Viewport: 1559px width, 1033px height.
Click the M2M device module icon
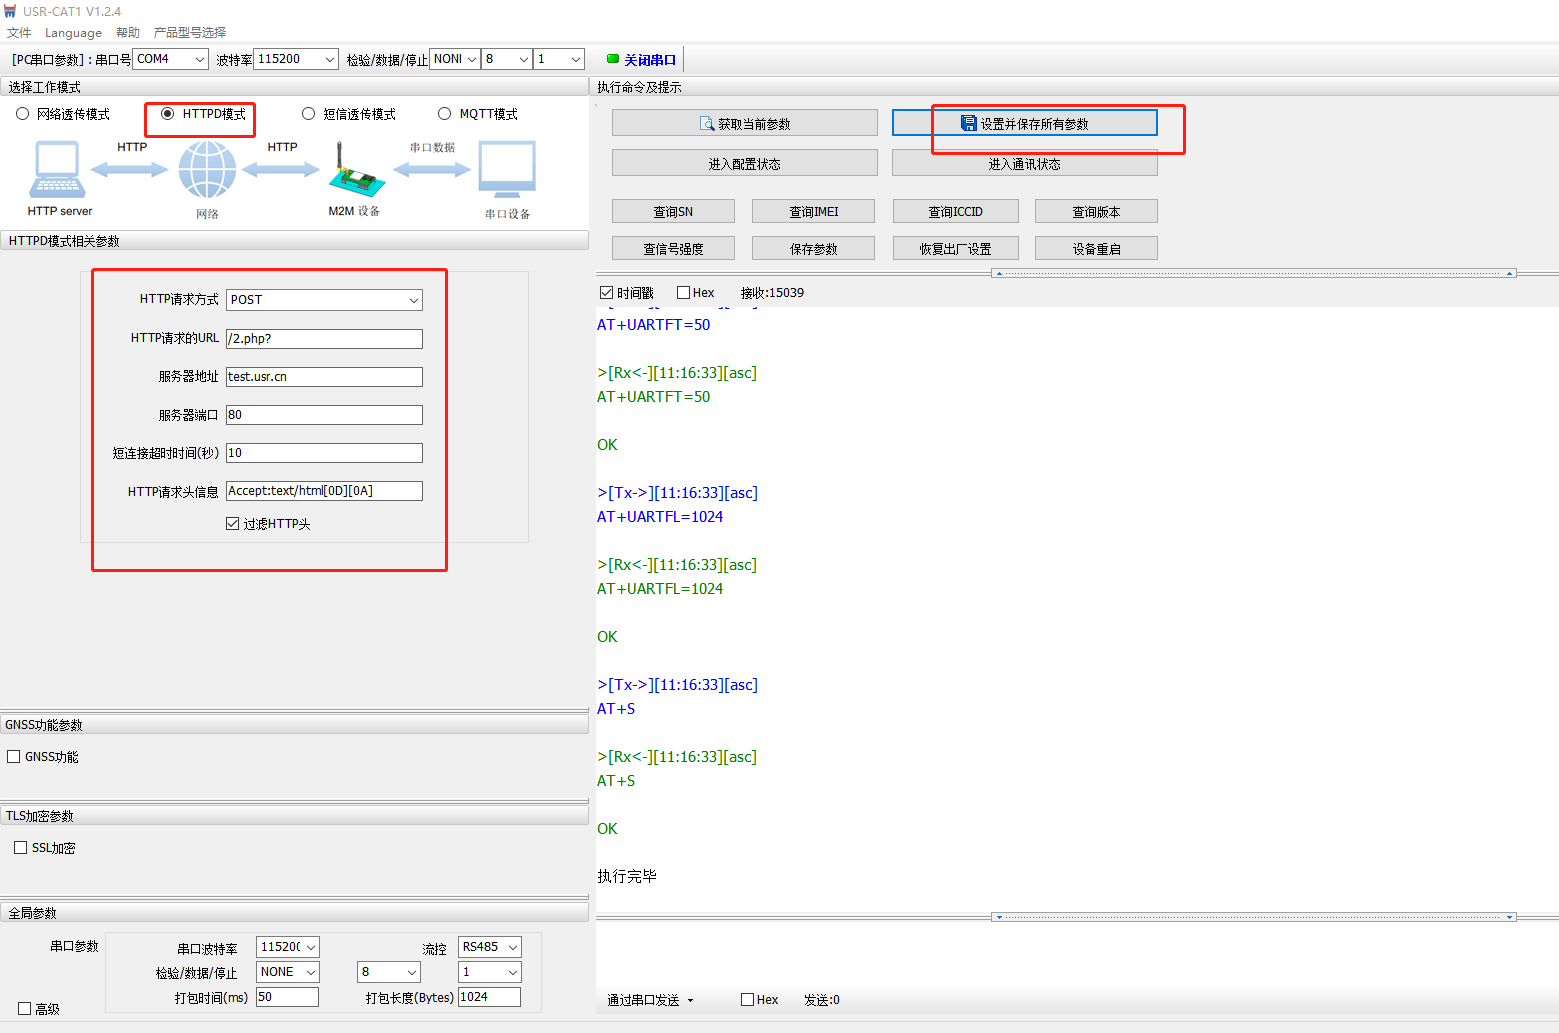pyautogui.click(x=355, y=172)
